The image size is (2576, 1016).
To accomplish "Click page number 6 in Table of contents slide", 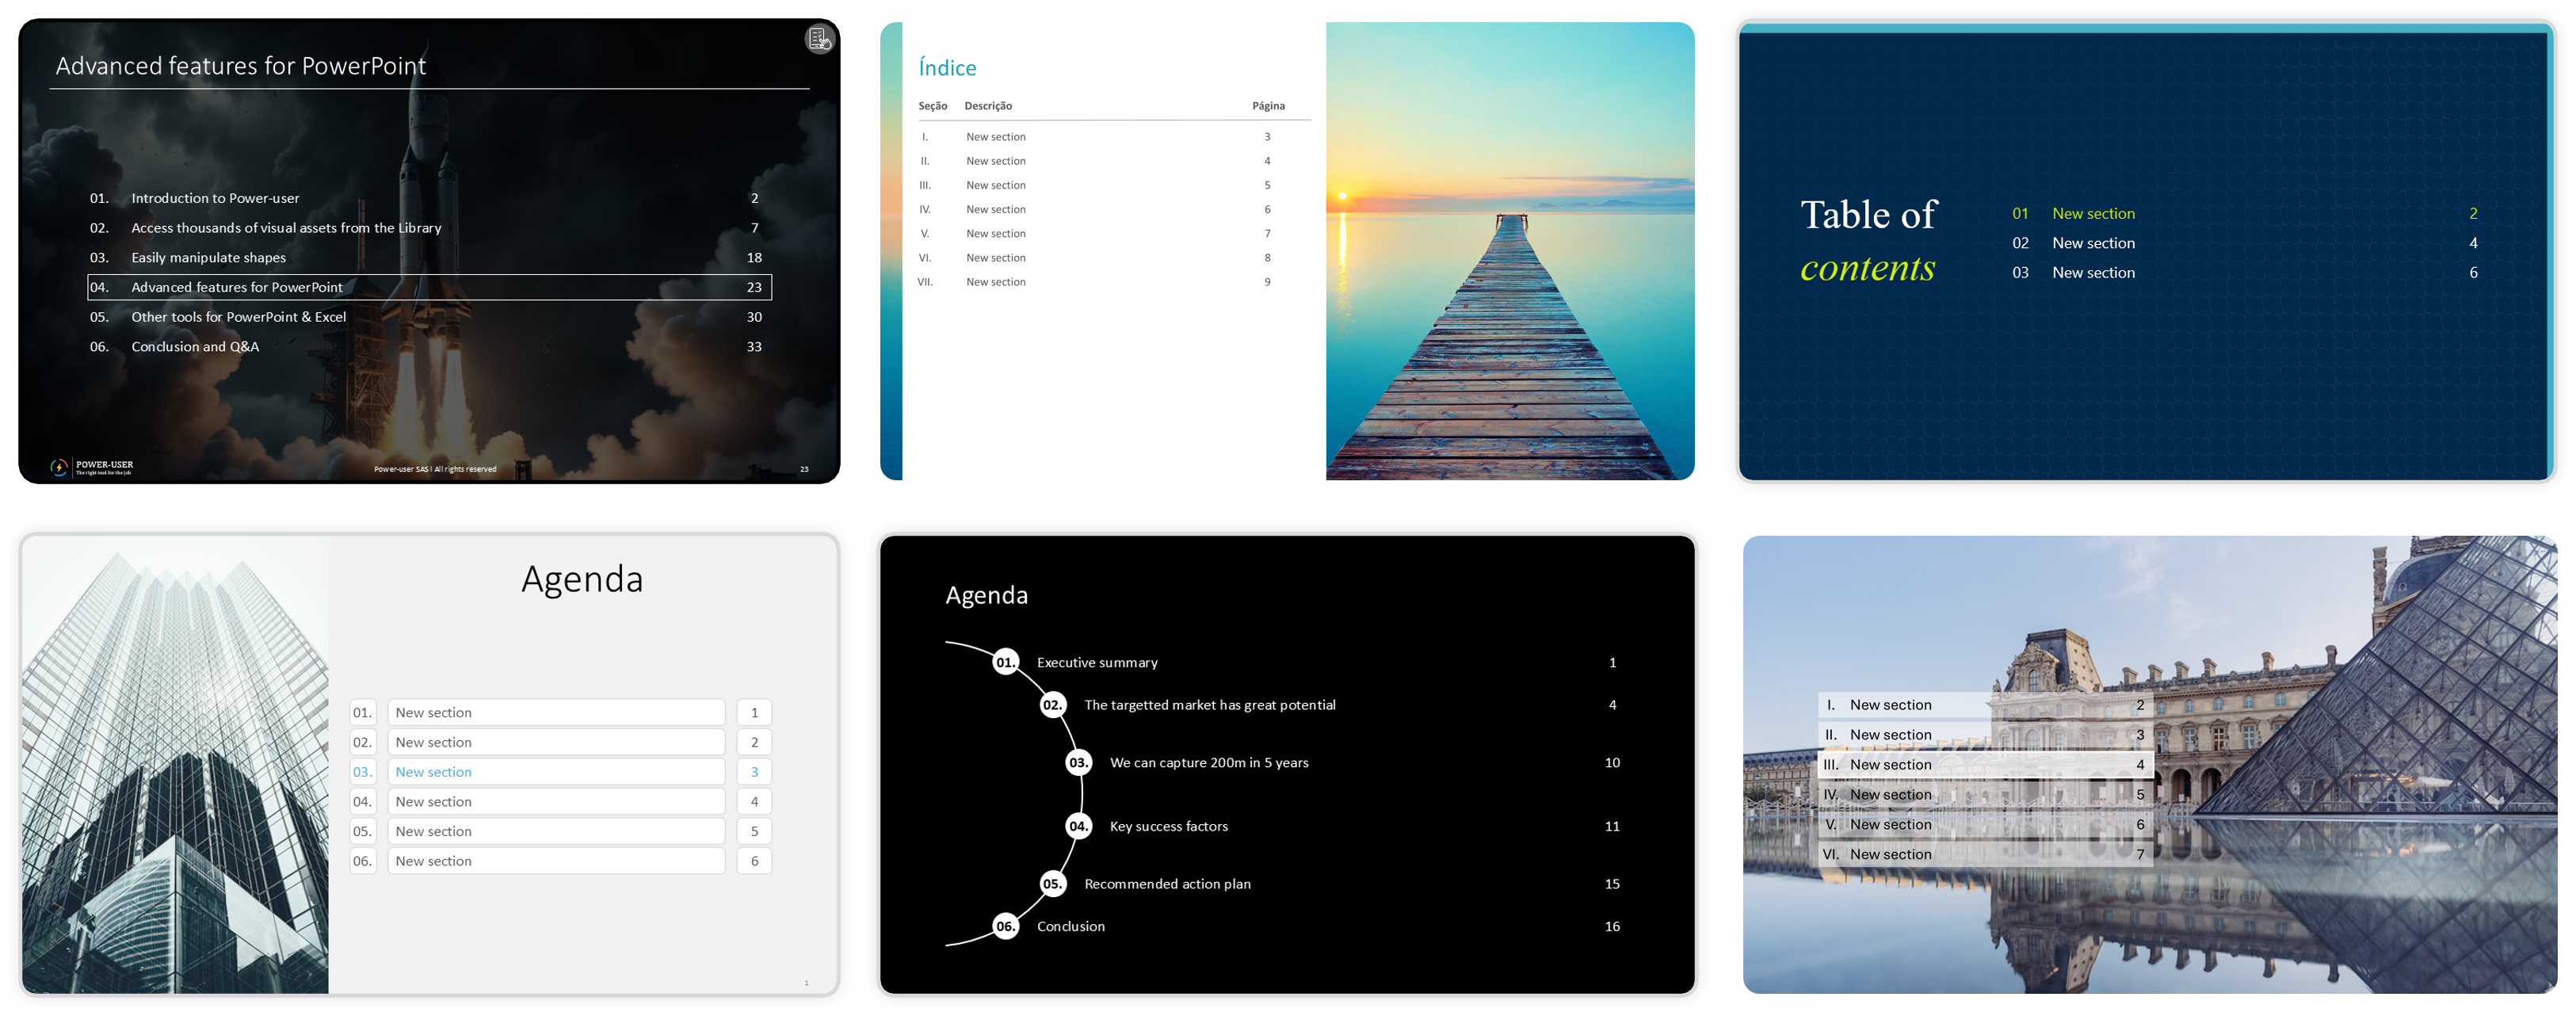I will coord(2473,273).
